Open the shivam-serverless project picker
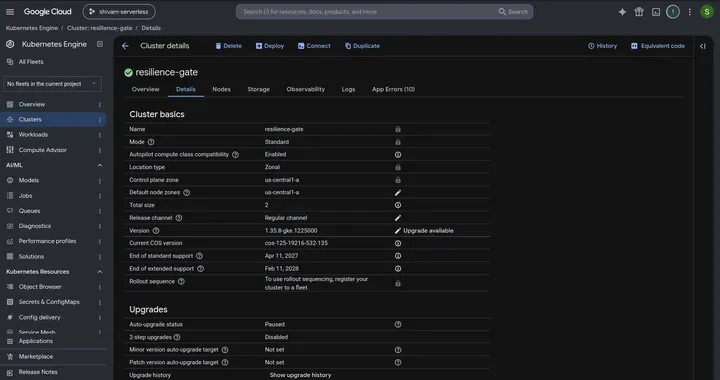The height and width of the screenshot is (380, 720). pos(119,12)
